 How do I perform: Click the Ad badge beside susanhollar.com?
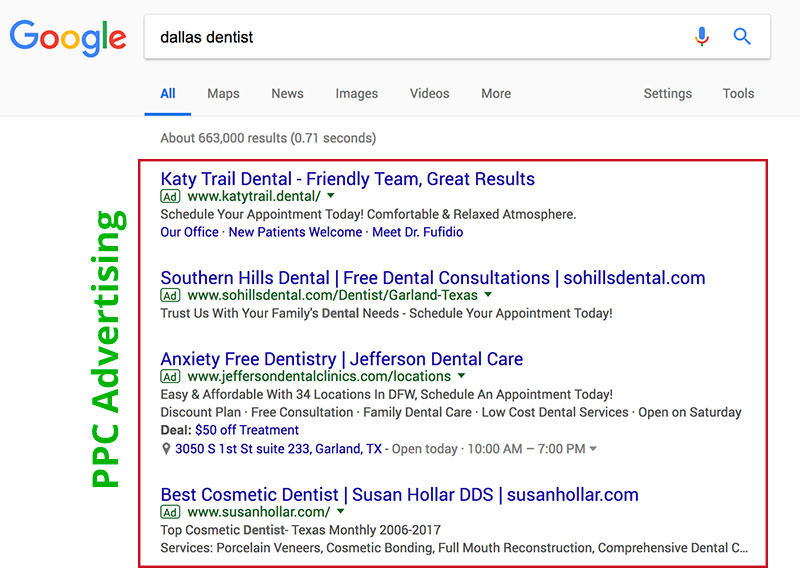pyautogui.click(x=170, y=512)
